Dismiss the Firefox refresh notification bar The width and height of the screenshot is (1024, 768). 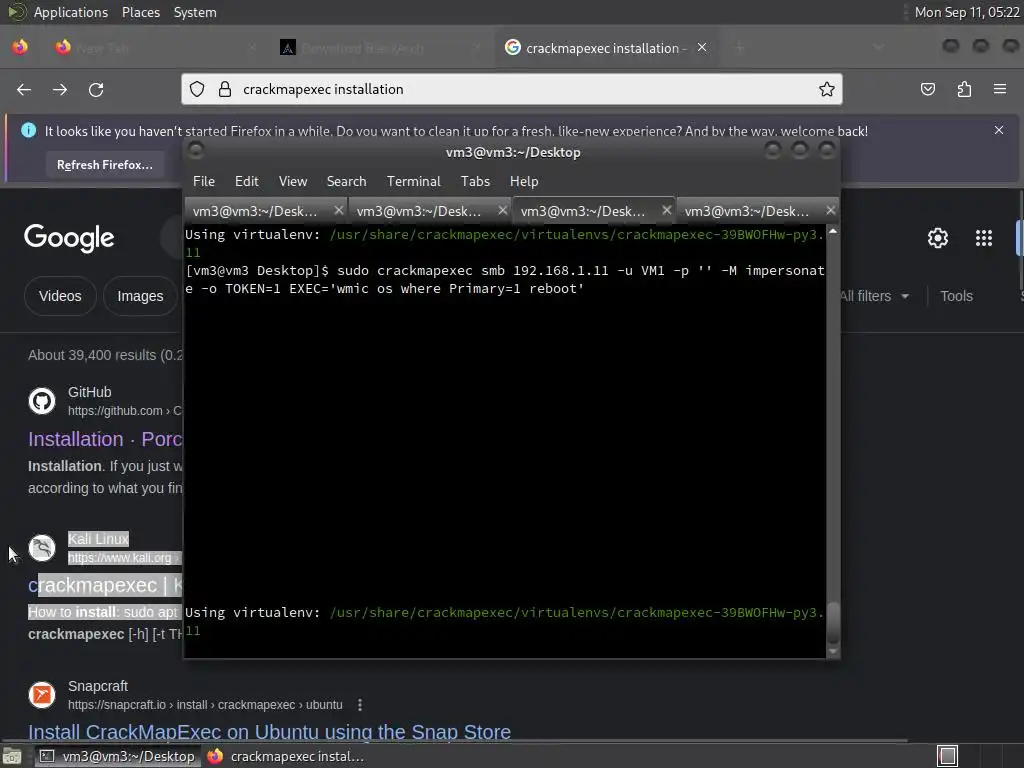[999, 130]
